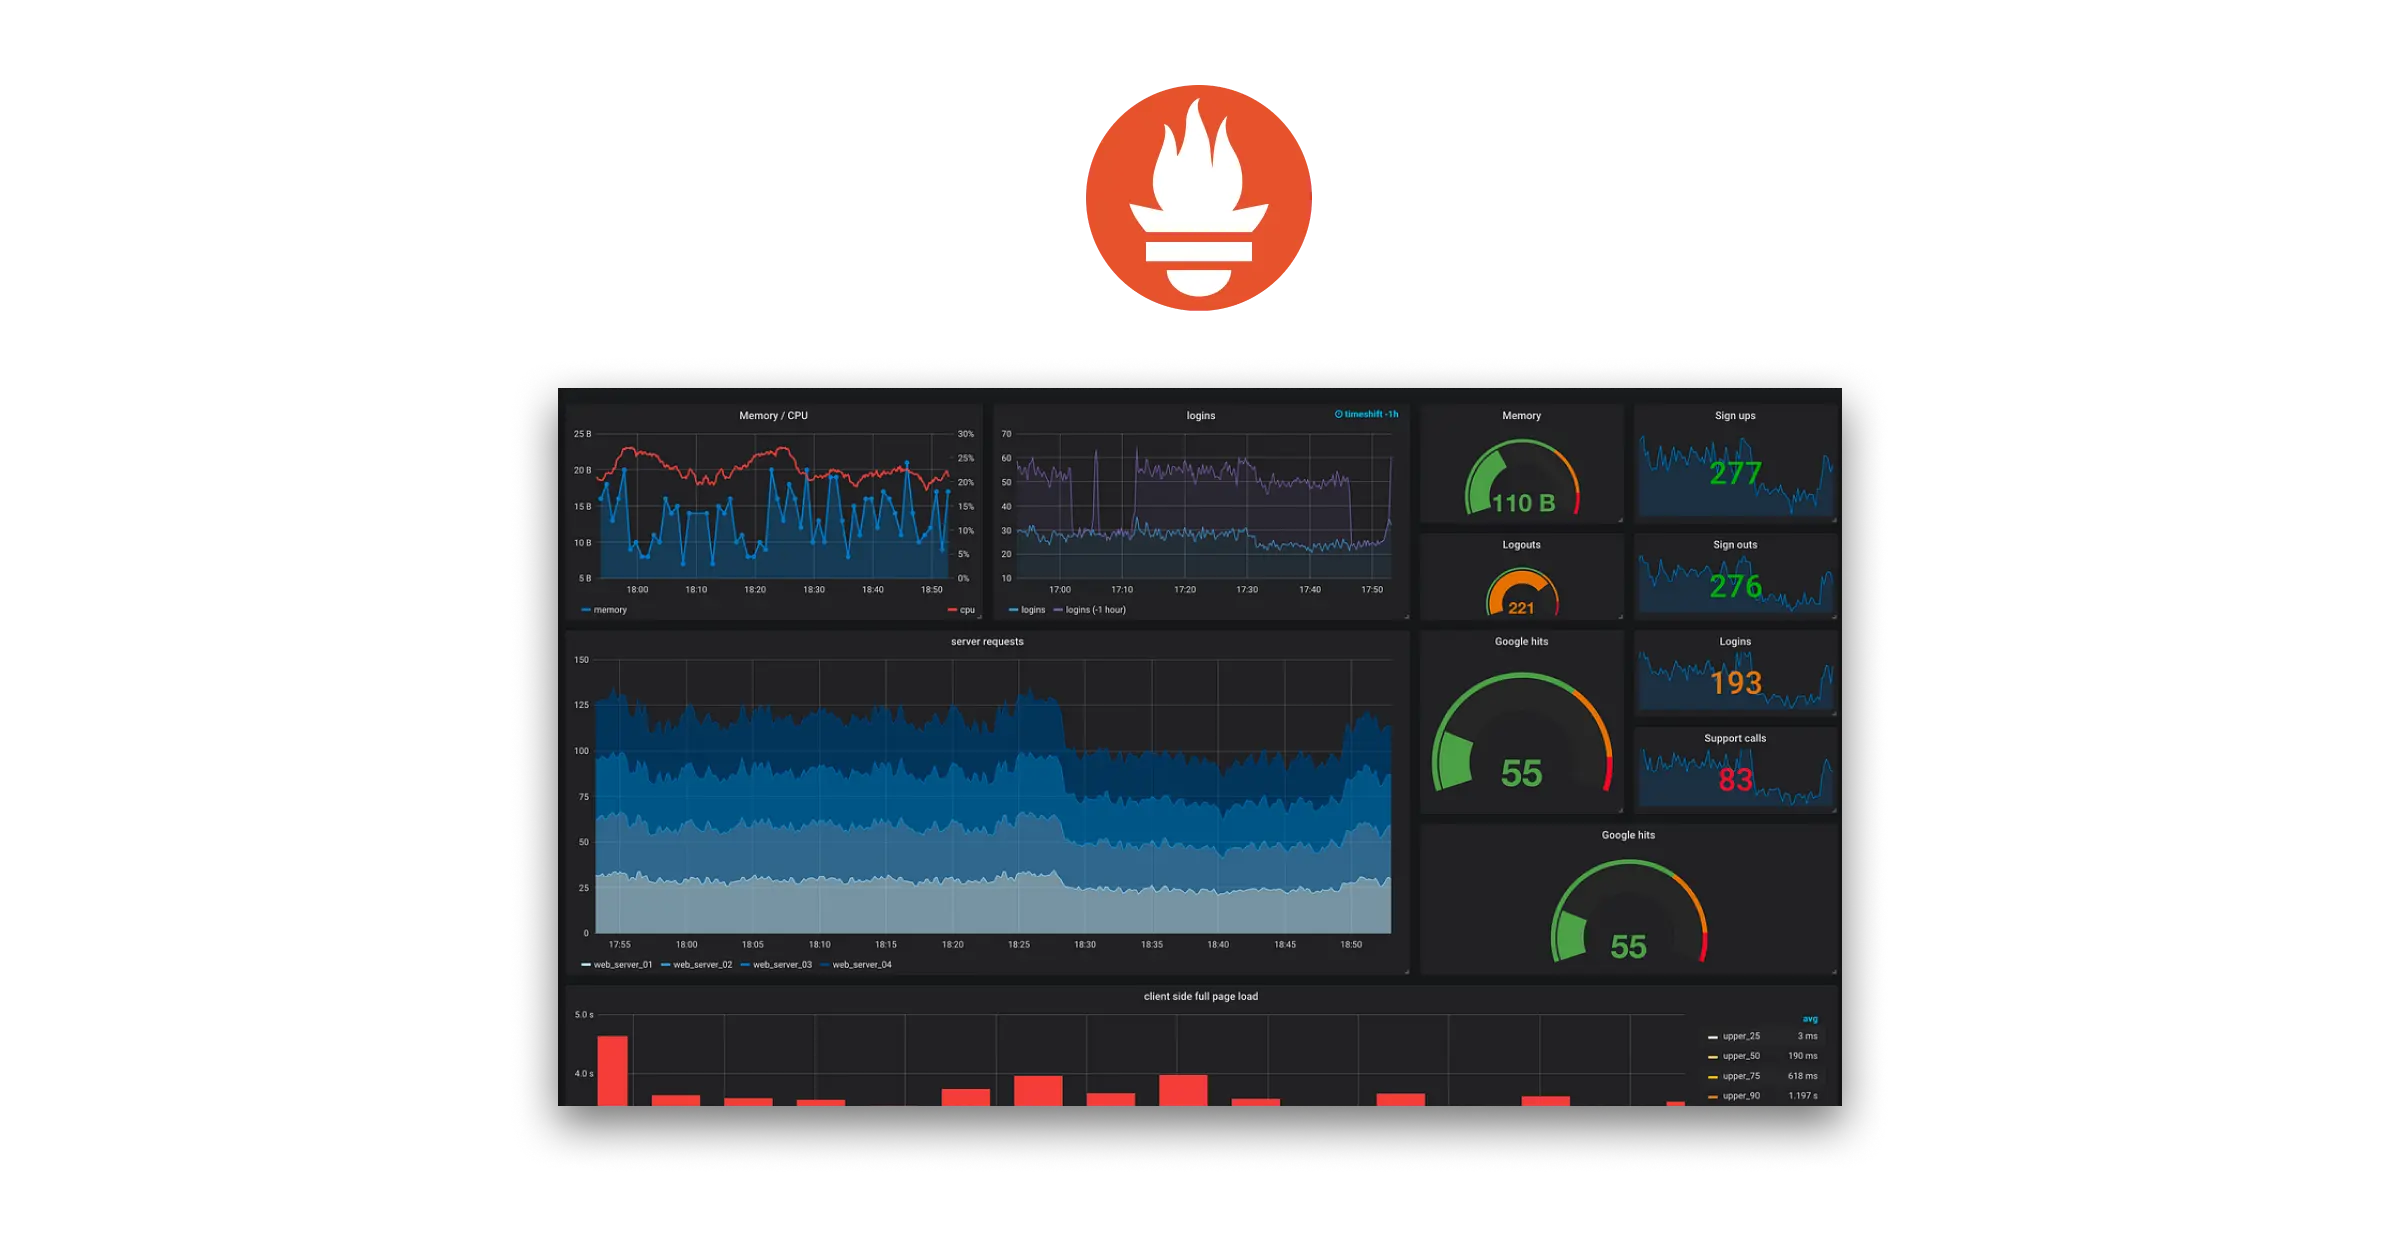Screen dimensions: 2400x1254
Task: Click the upper_25 legend color swatch
Action: point(1713,1038)
